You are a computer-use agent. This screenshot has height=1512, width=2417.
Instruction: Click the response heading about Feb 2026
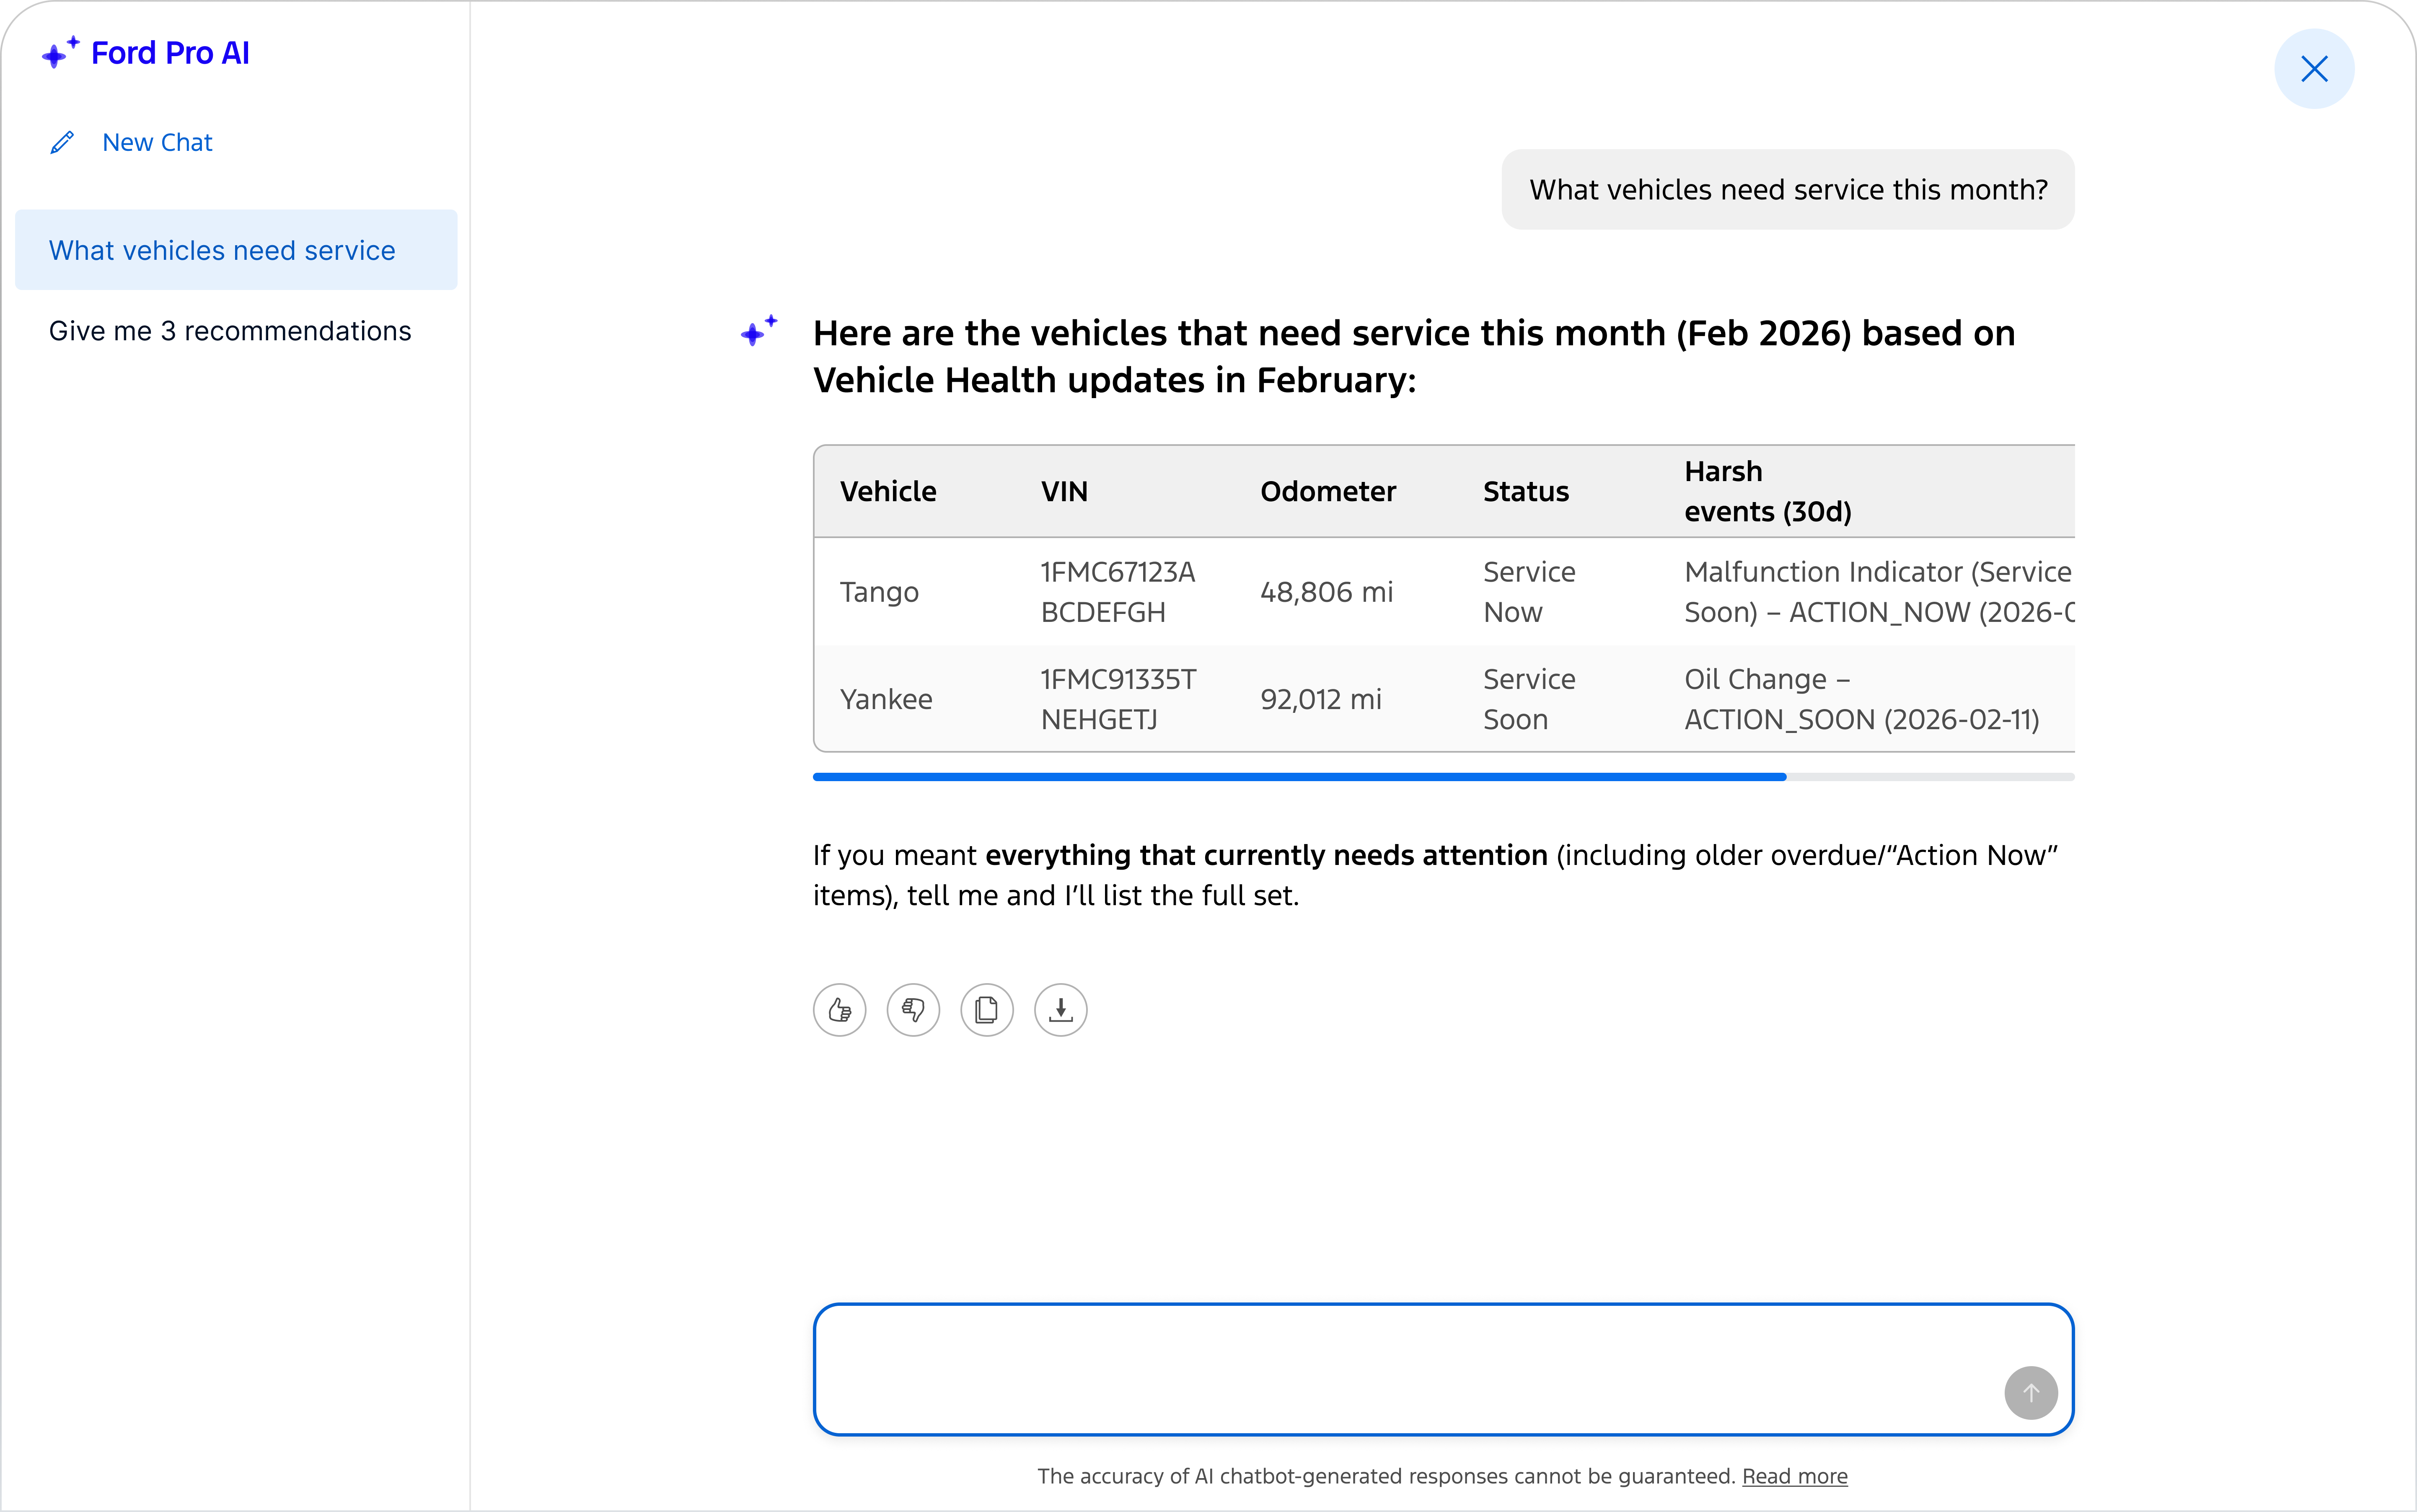(x=1414, y=356)
